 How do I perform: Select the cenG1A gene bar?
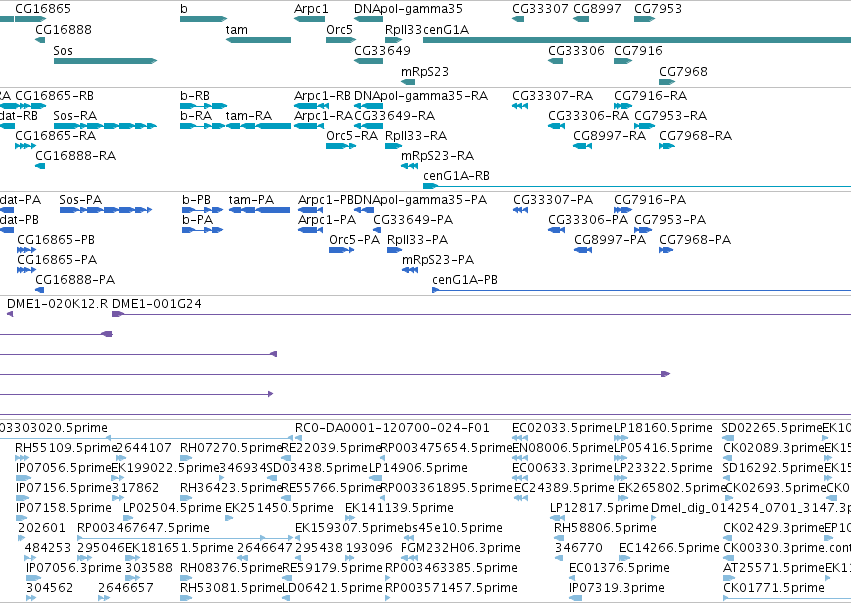[637, 40]
